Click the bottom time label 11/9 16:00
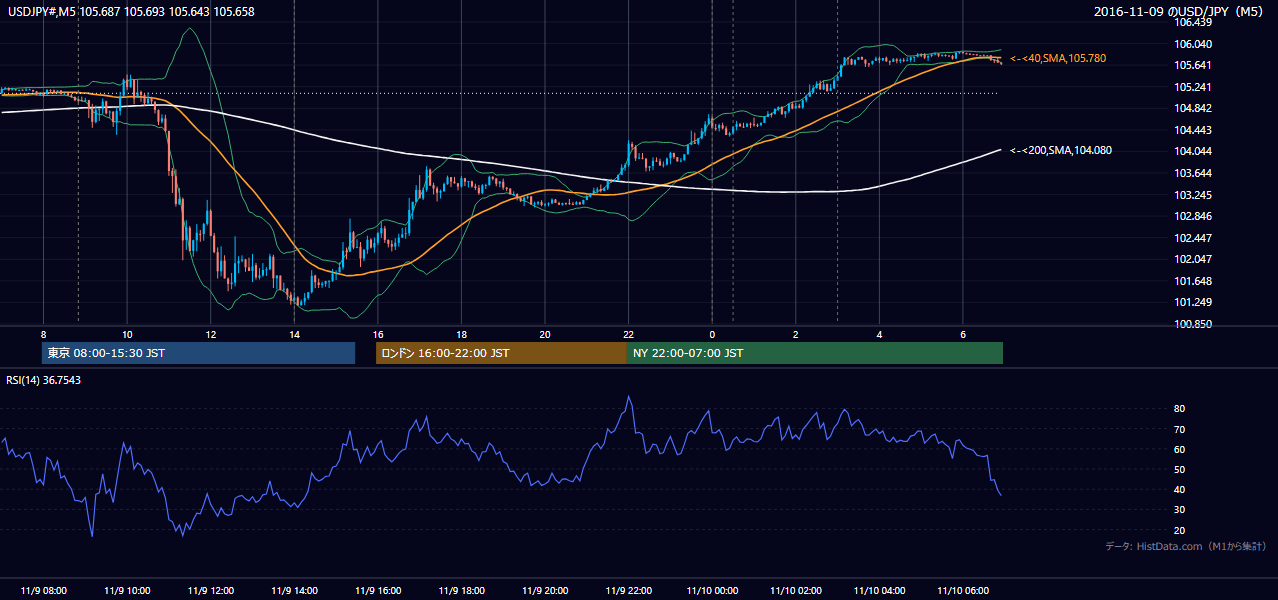The height and width of the screenshot is (600, 1278). (378, 590)
